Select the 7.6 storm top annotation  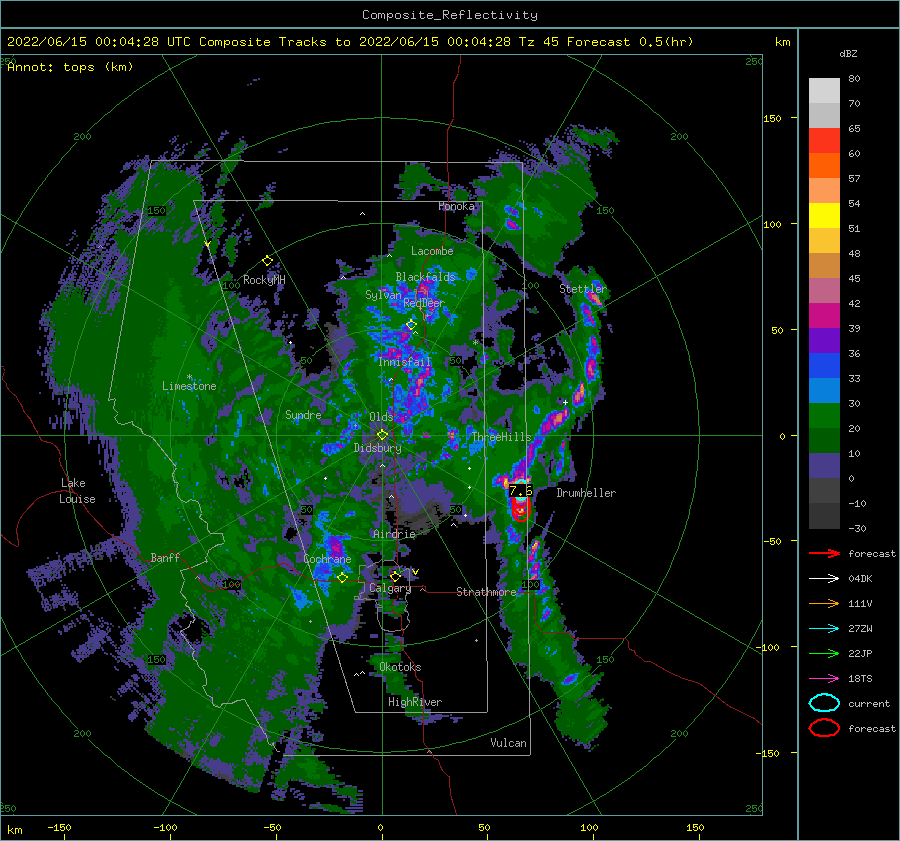[521, 490]
